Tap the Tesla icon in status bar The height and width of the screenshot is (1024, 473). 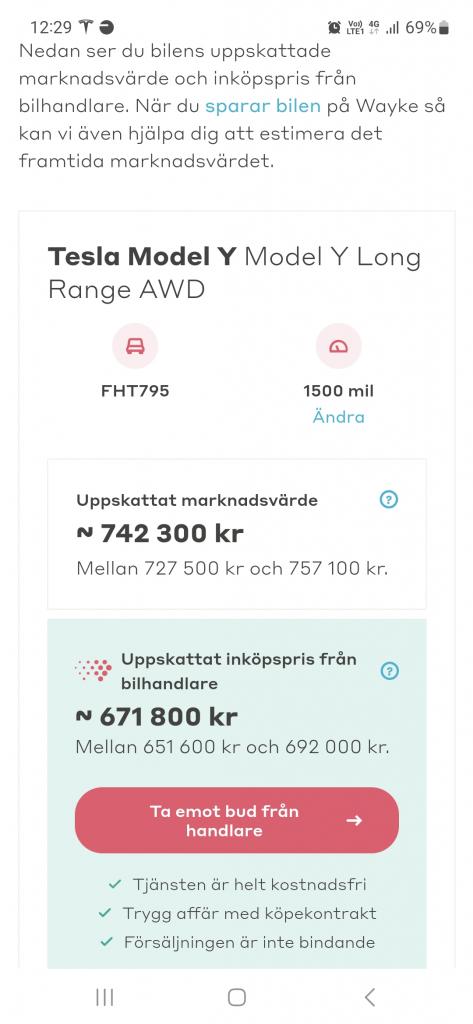pos(86,27)
